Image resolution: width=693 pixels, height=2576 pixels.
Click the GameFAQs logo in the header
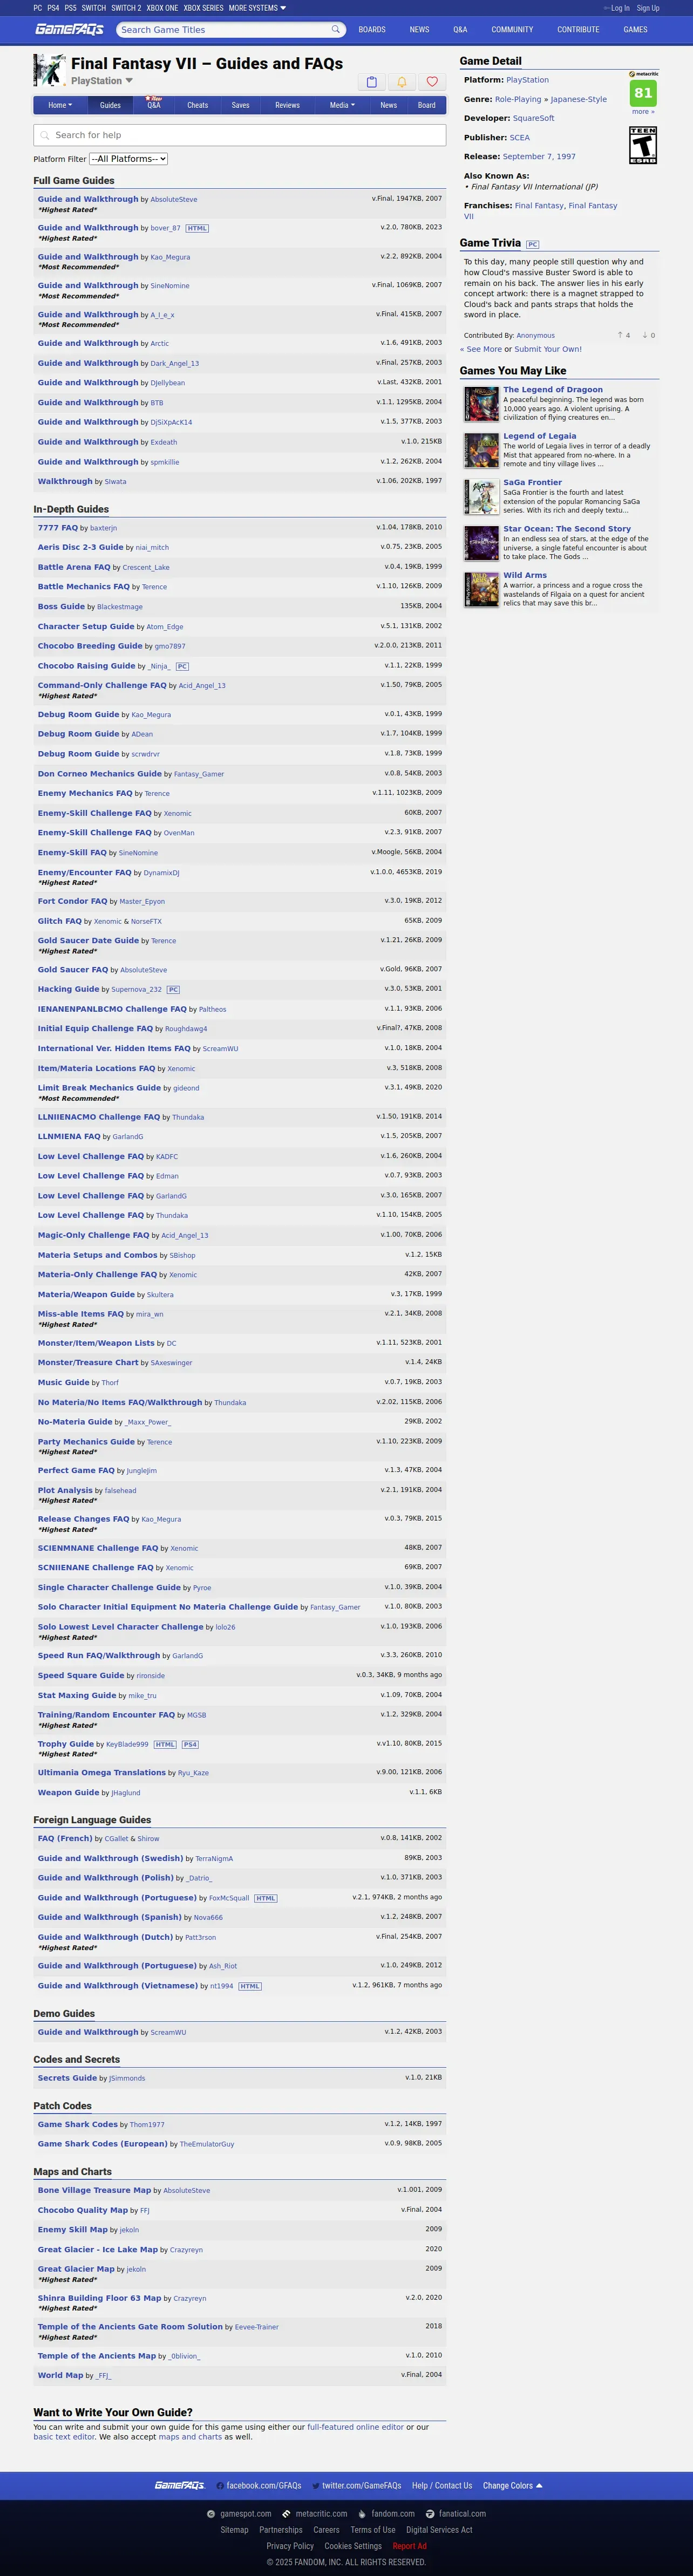(69, 29)
